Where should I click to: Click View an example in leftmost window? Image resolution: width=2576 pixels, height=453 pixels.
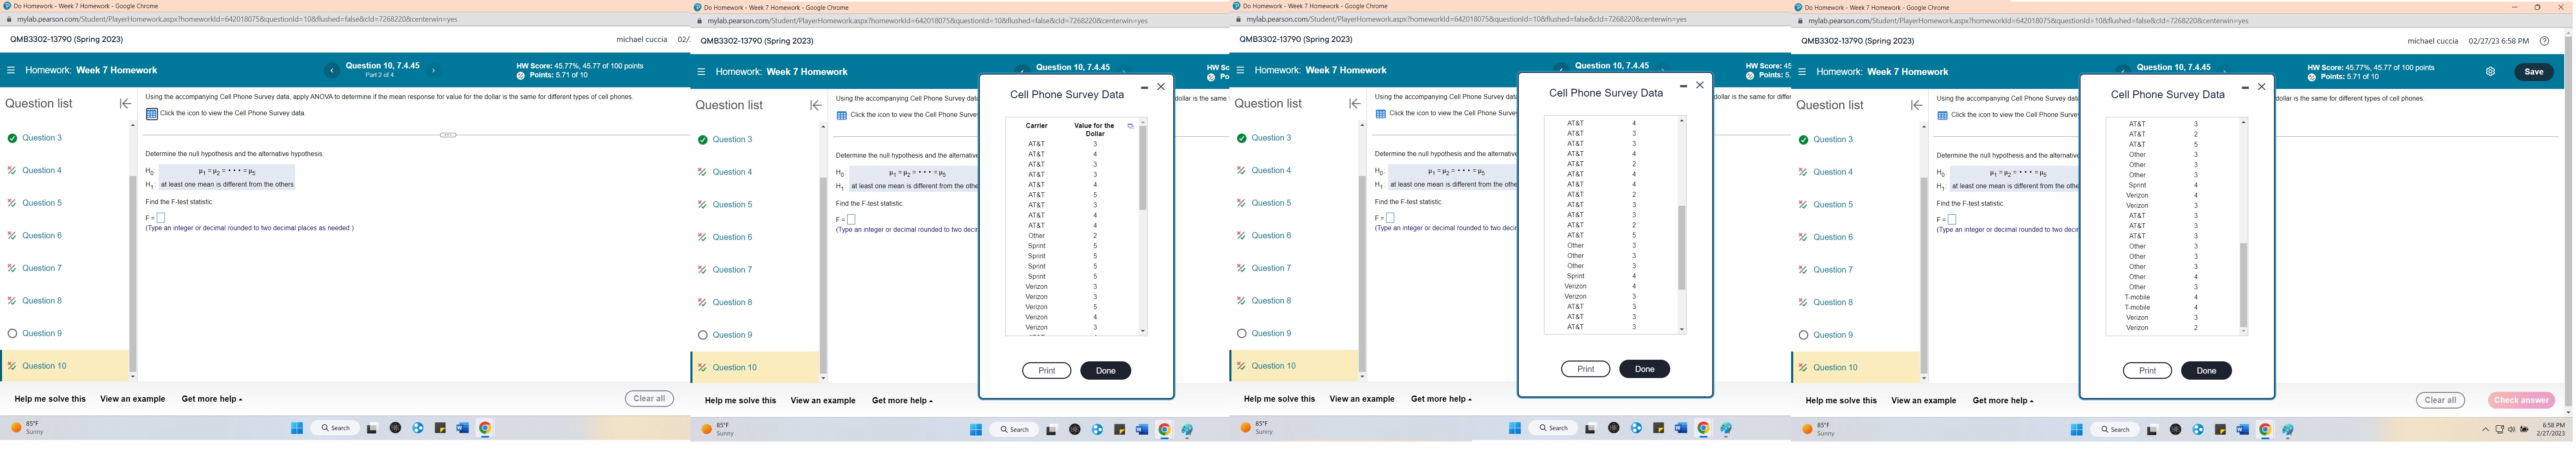pos(132,399)
